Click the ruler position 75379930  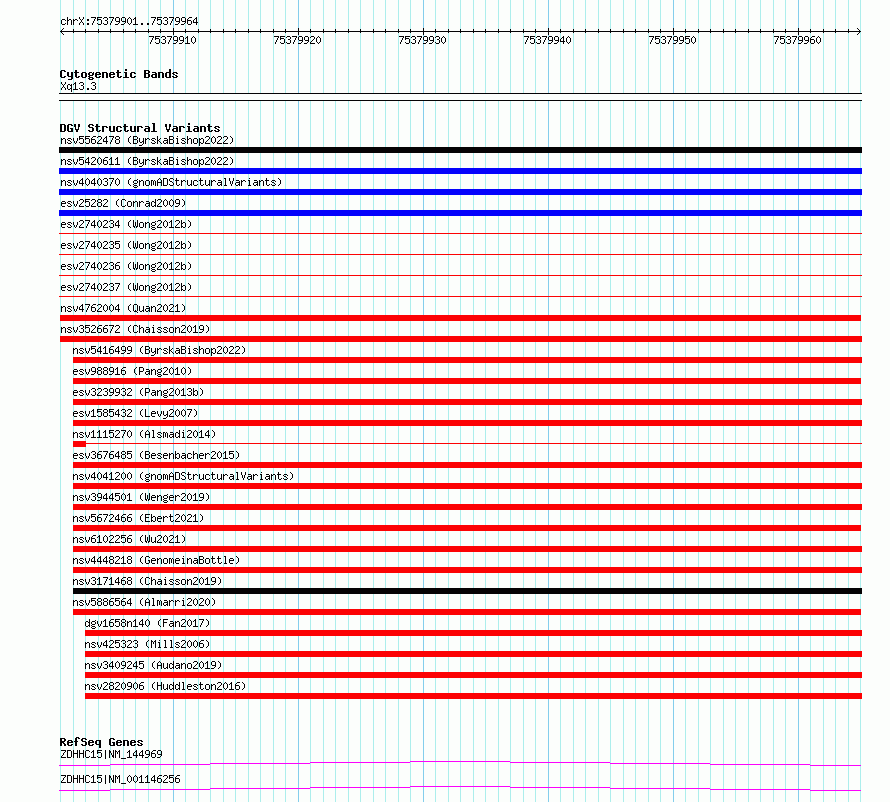[x=422, y=40]
